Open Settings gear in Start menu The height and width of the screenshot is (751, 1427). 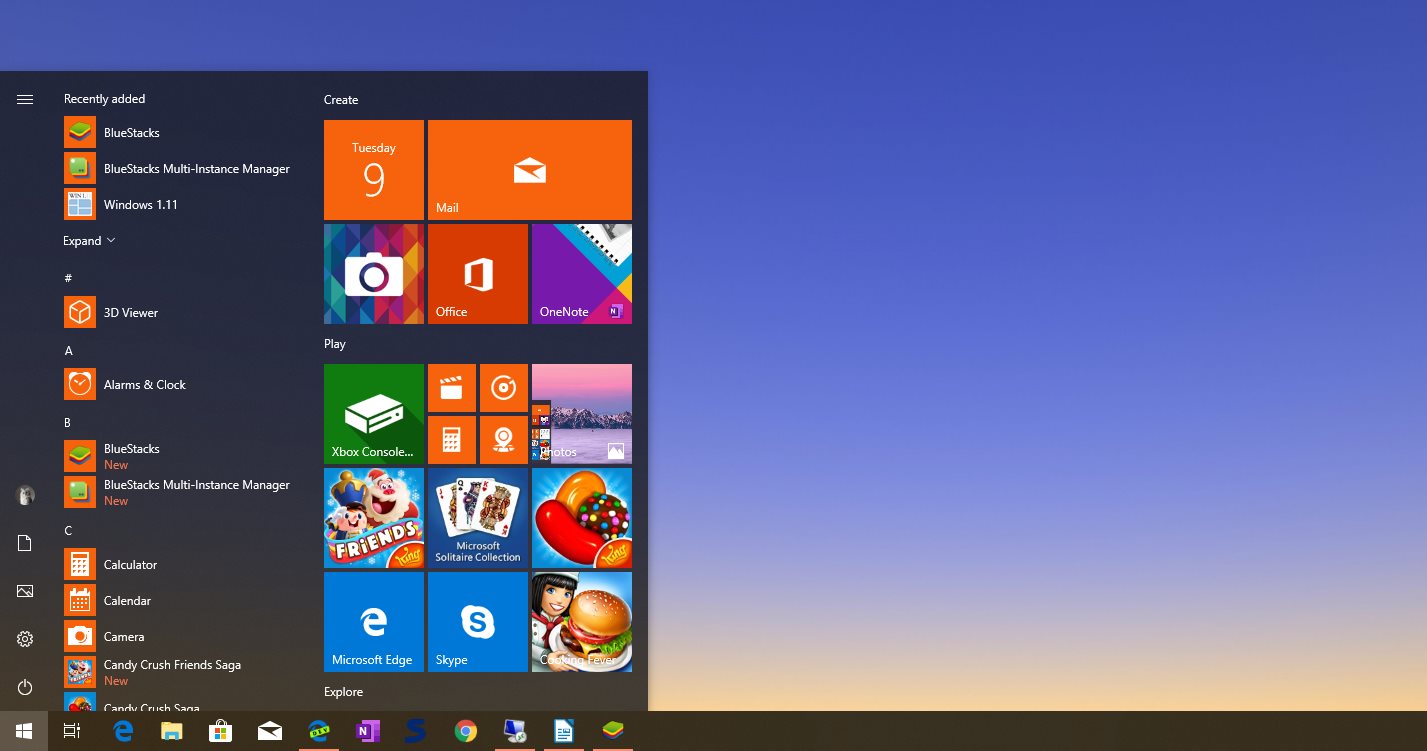[25, 639]
